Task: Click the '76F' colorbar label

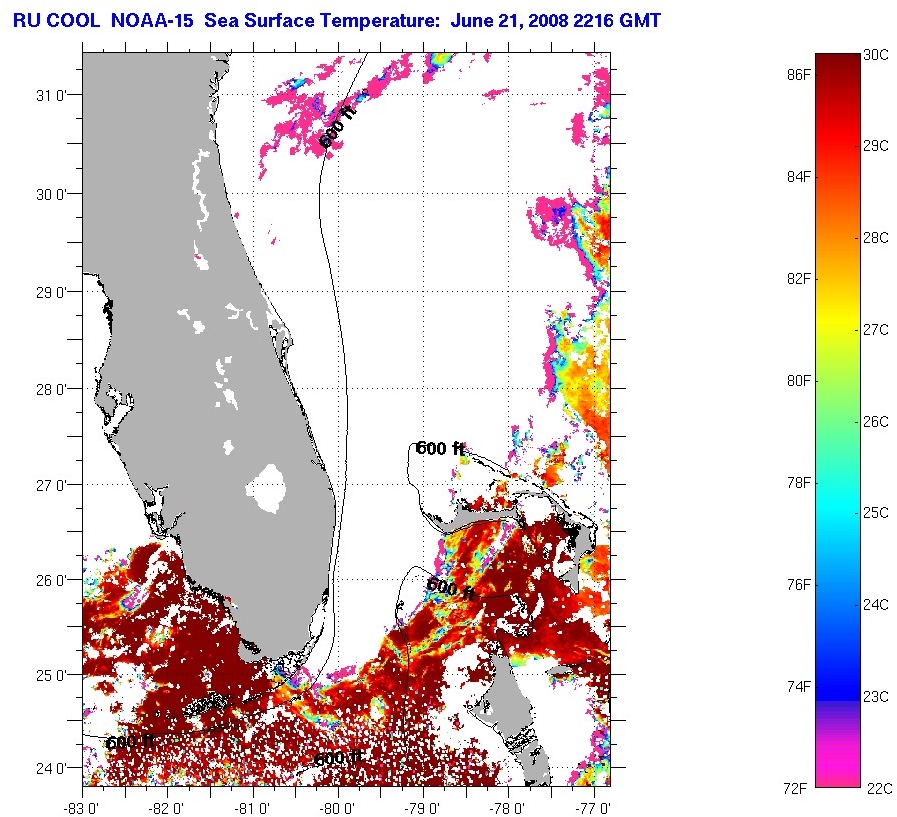Action: pyautogui.click(x=799, y=585)
